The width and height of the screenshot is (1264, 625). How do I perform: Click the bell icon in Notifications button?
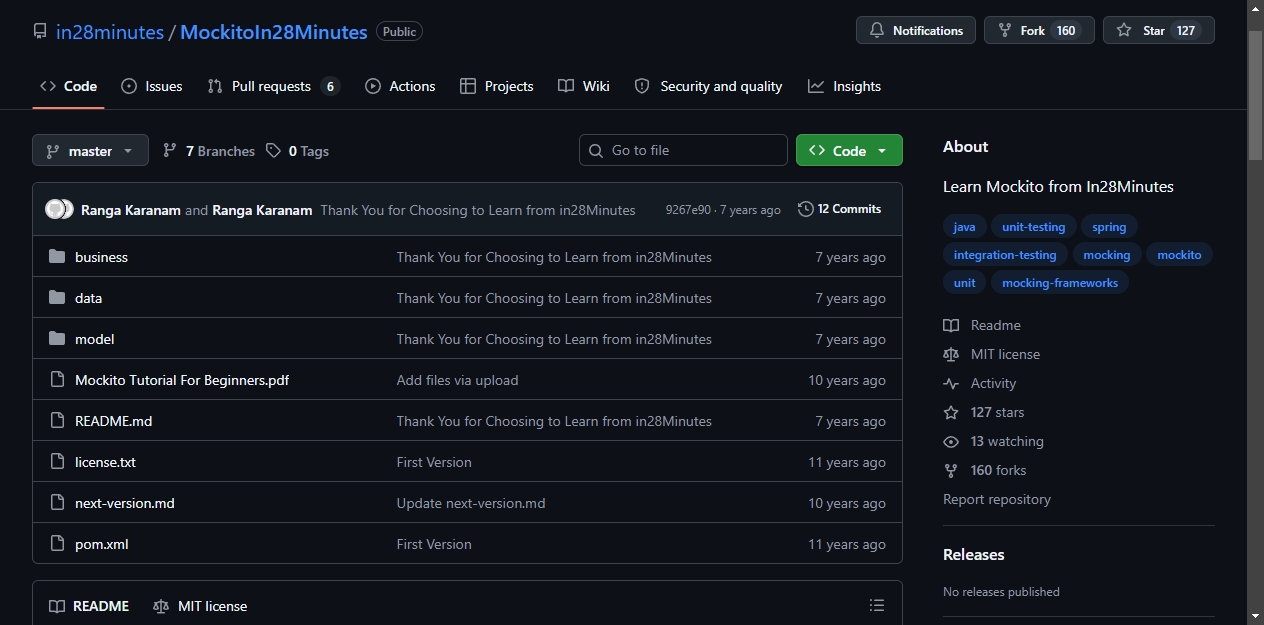click(x=877, y=31)
